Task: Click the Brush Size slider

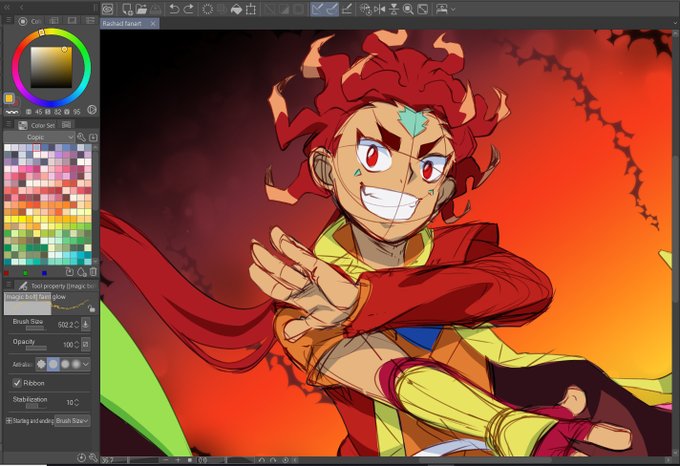Action: (x=35, y=329)
